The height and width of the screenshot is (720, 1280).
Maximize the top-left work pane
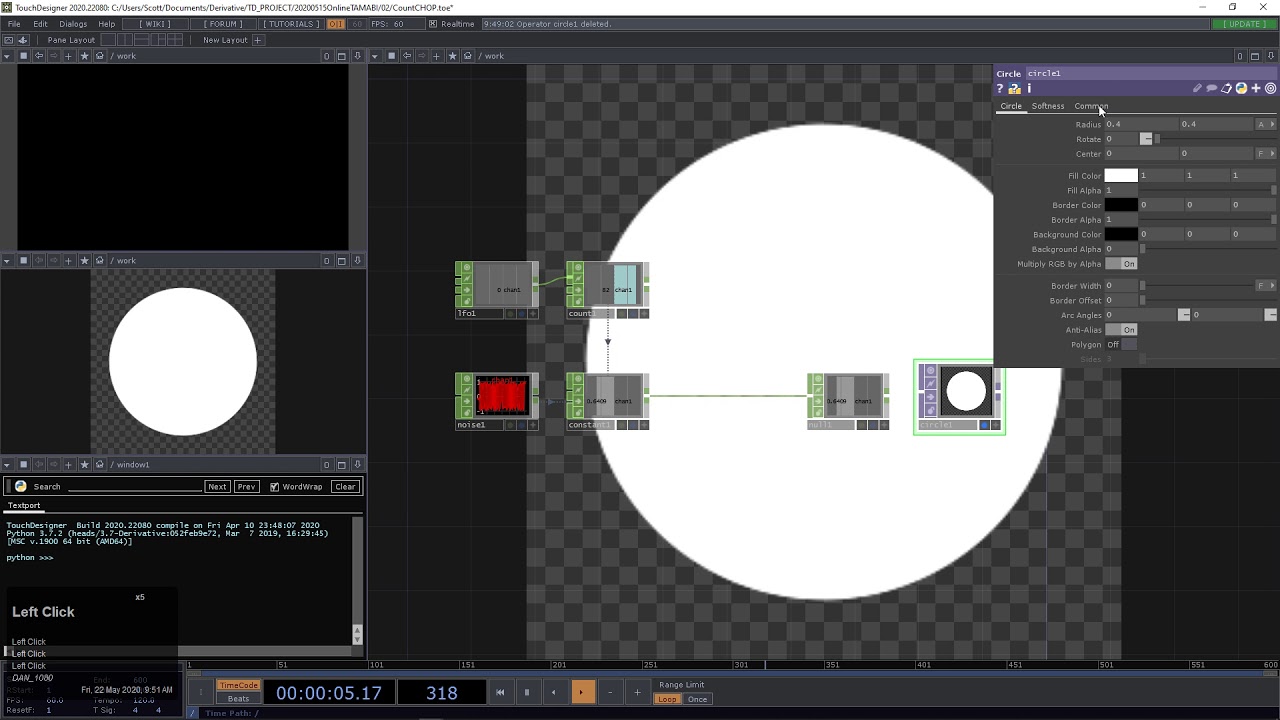coord(341,56)
